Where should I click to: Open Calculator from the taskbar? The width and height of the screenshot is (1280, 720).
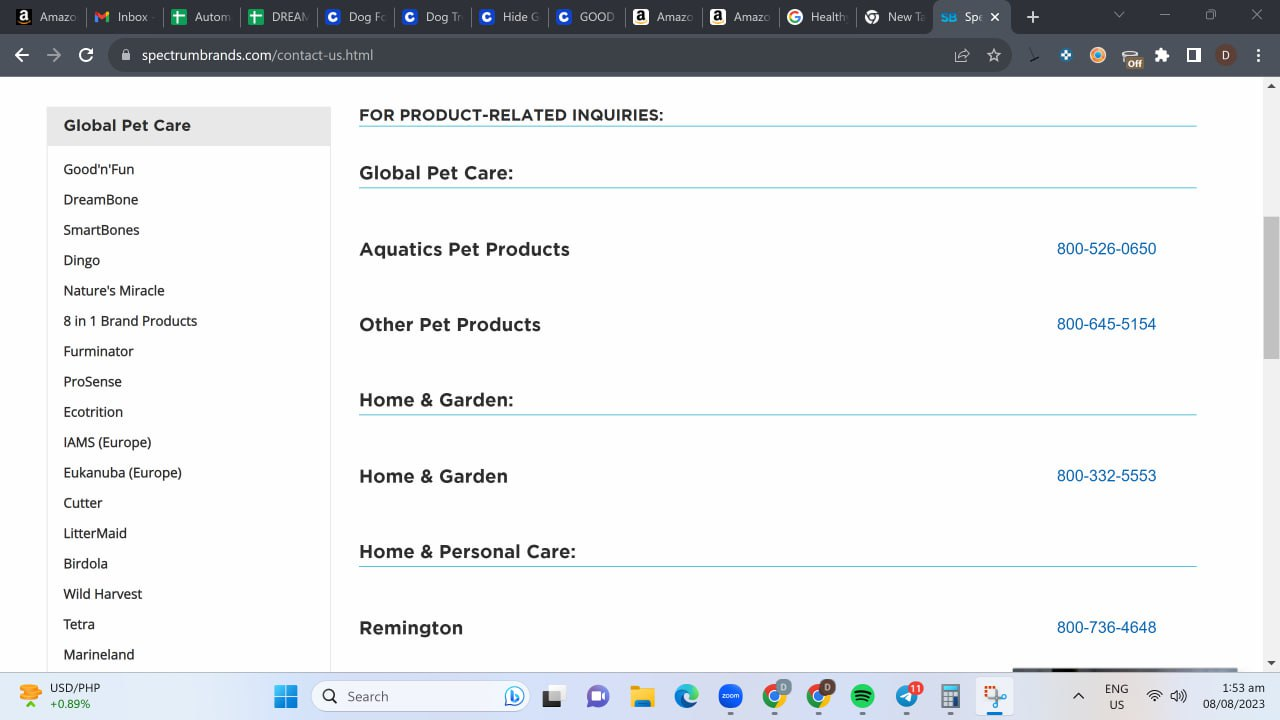tap(950, 696)
